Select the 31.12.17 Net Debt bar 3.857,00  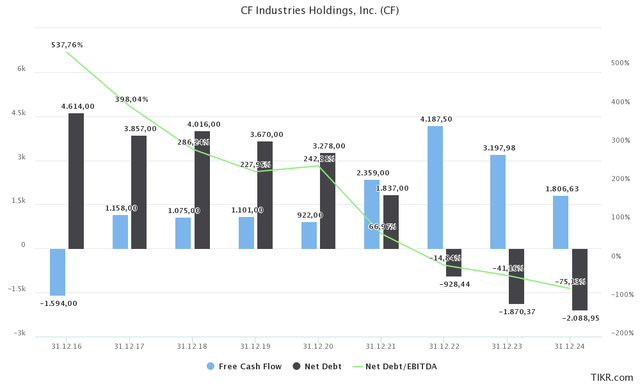tap(139, 192)
